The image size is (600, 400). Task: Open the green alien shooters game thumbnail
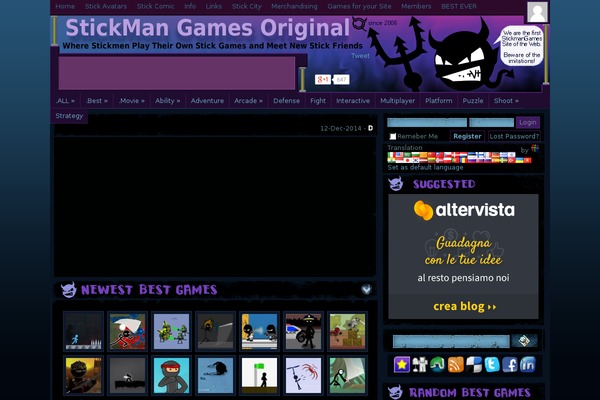pos(171,331)
